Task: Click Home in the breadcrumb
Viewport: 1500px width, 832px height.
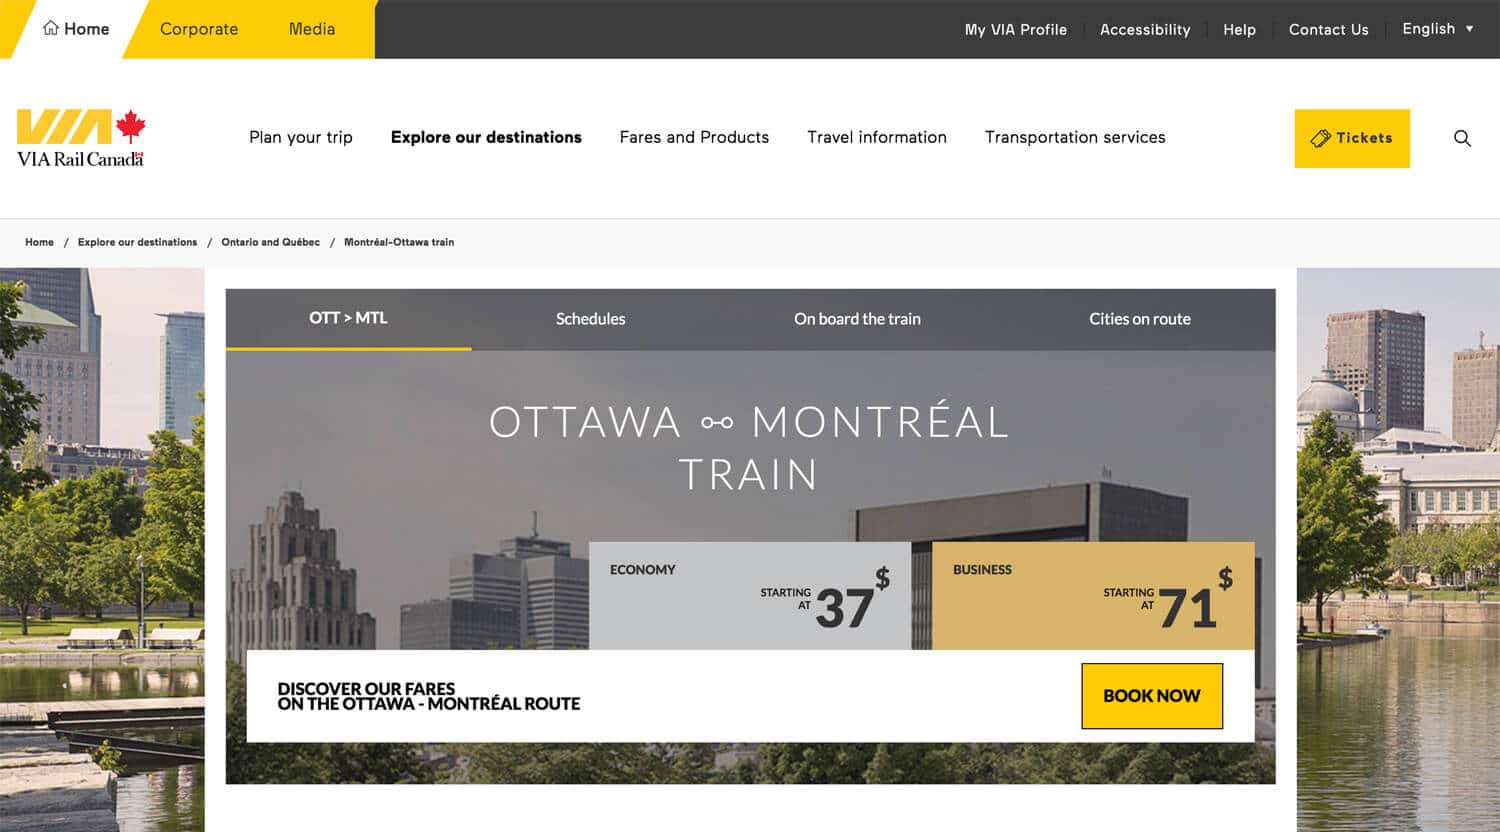Action: point(40,242)
